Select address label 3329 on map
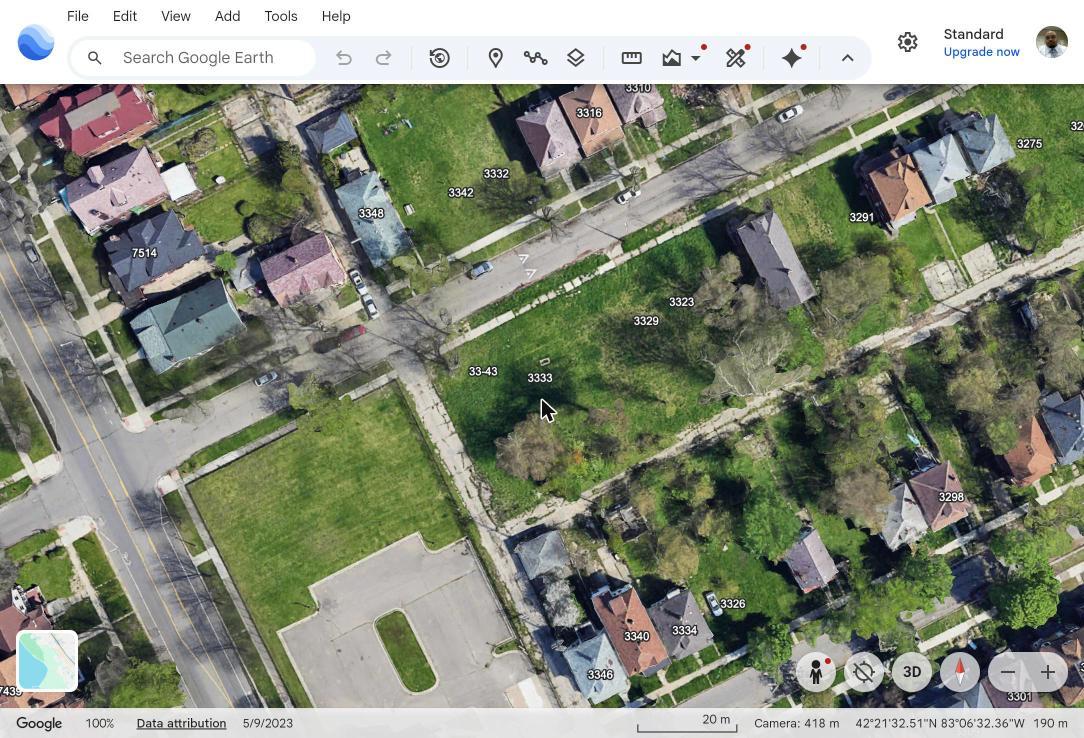1084x738 pixels. tap(646, 321)
